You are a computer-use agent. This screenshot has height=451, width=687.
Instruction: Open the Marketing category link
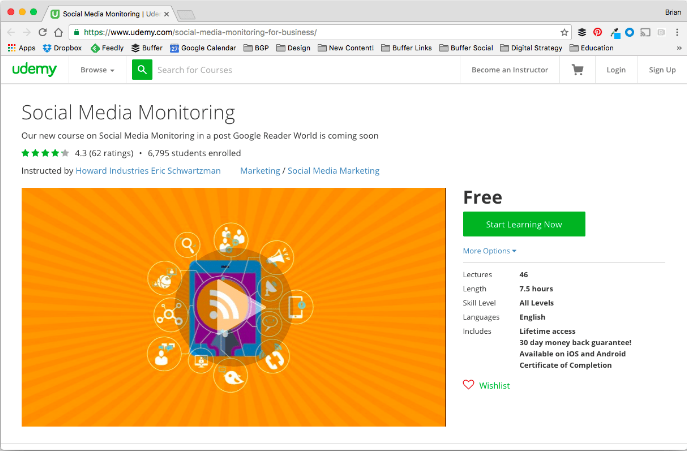260,170
